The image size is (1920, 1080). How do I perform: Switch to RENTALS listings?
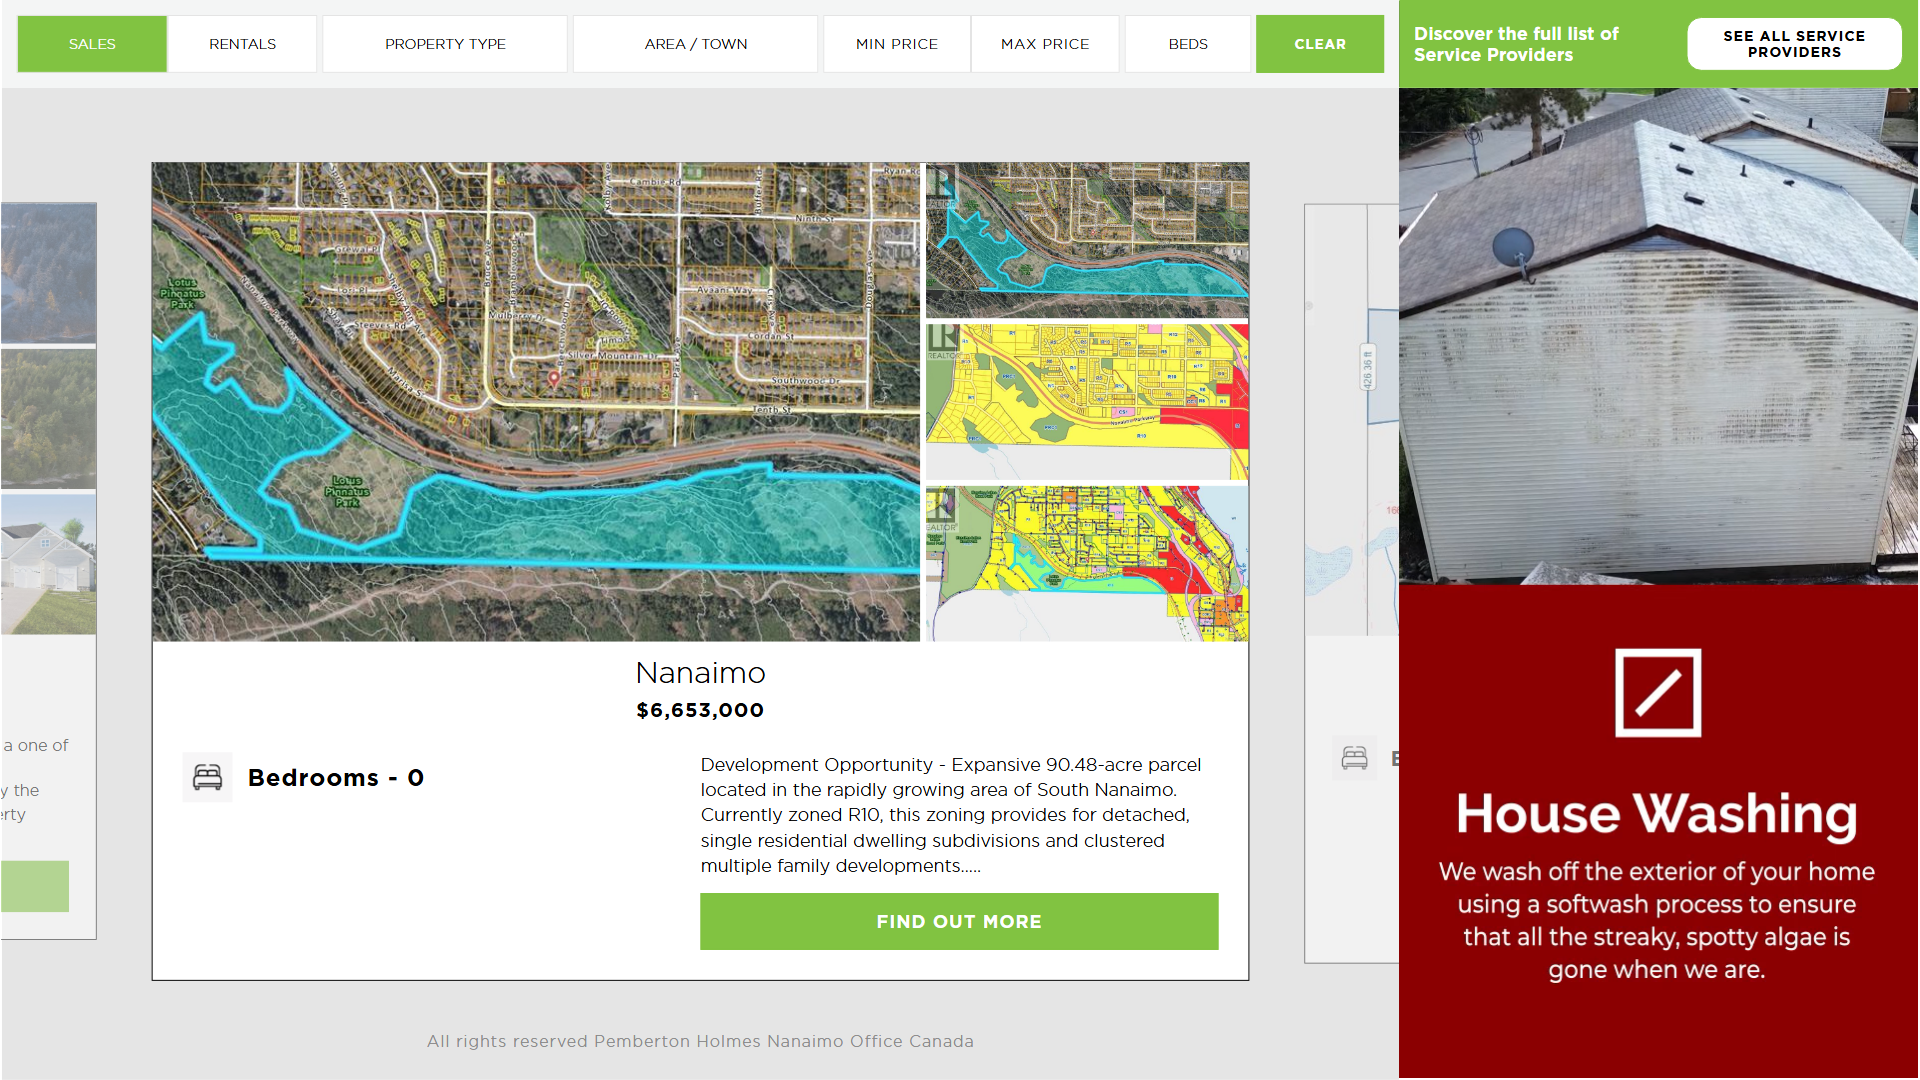click(x=242, y=44)
